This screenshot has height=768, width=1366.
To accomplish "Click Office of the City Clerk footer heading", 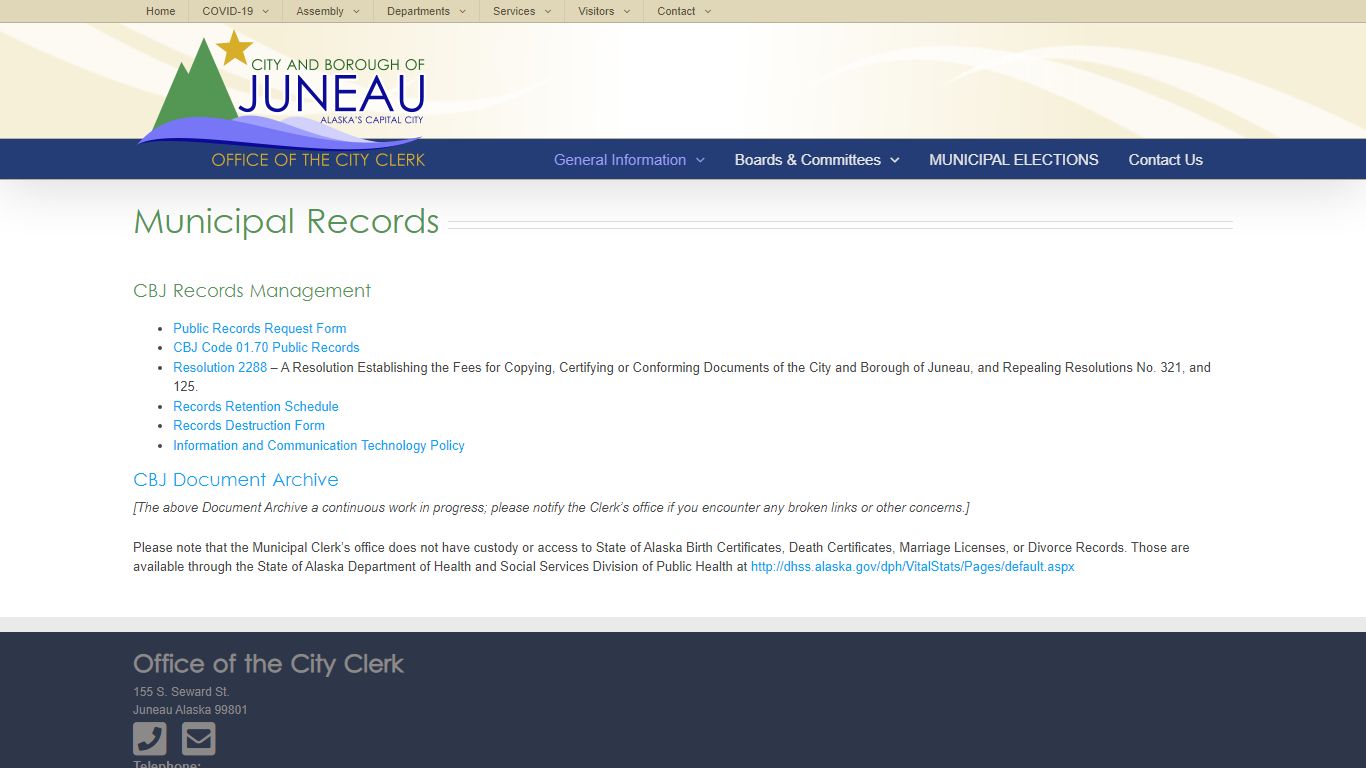I will pos(268,664).
